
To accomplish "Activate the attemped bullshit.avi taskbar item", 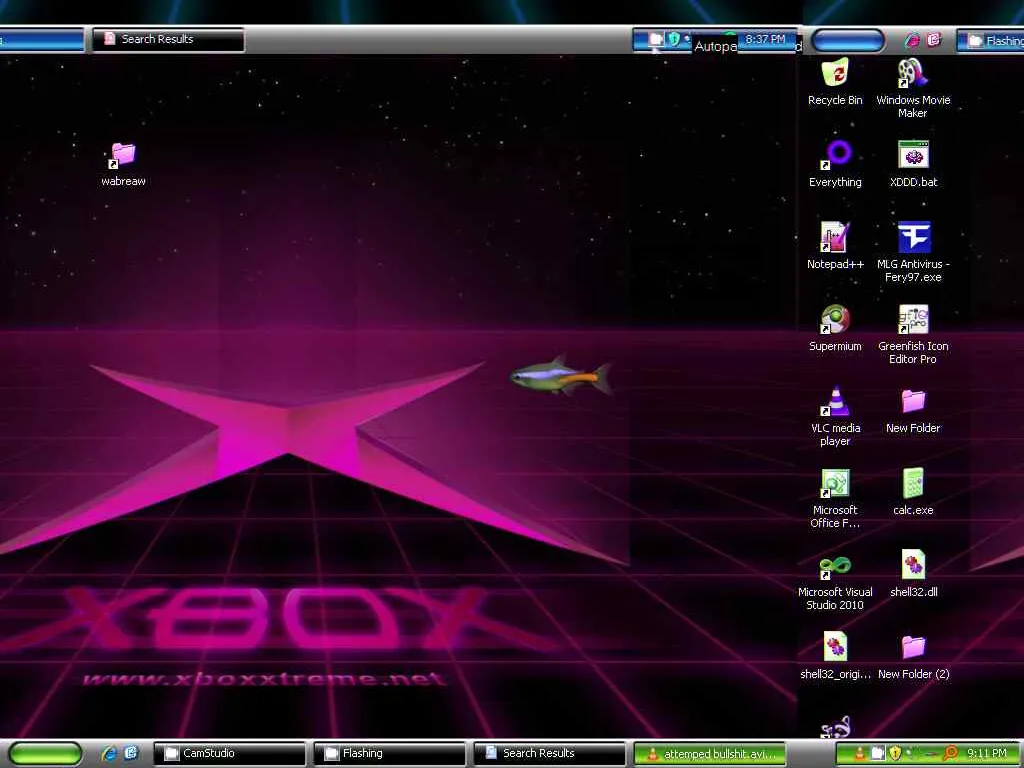I will [x=709, y=754].
